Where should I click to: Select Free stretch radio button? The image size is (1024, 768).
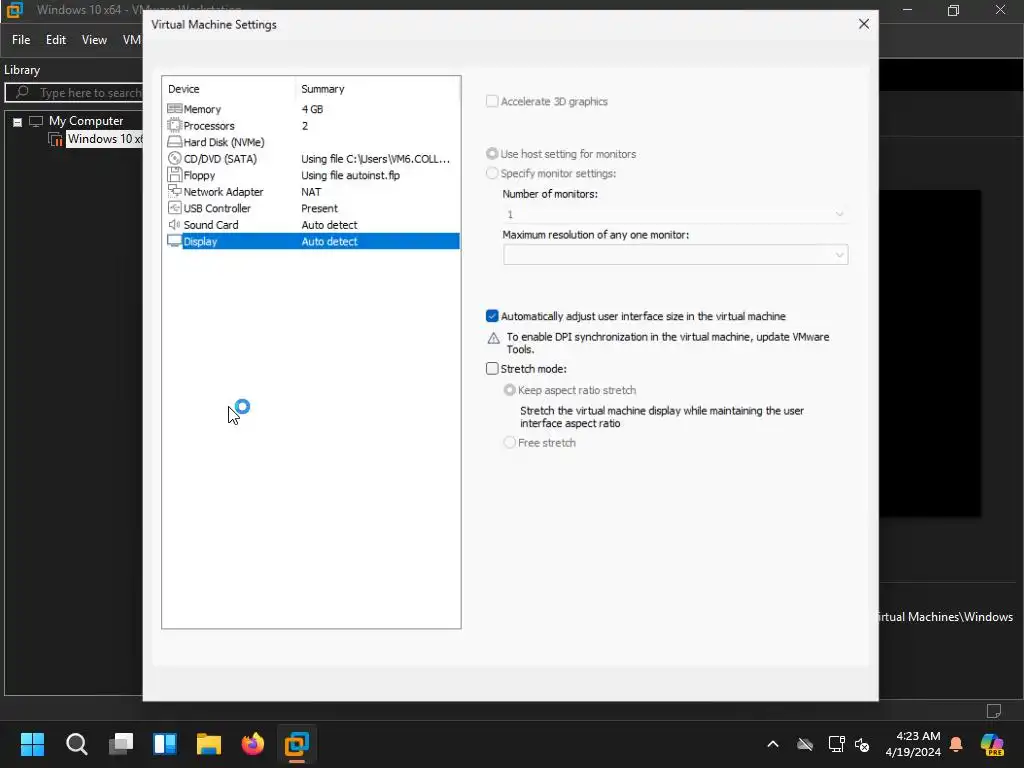(x=509, y=442)
